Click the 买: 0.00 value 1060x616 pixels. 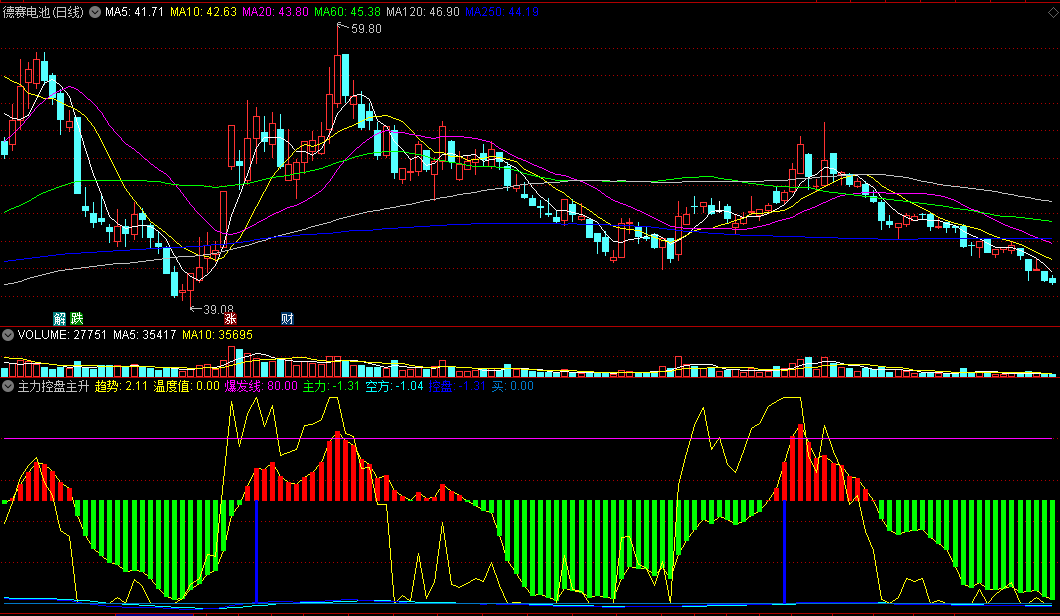pos(512,386)
